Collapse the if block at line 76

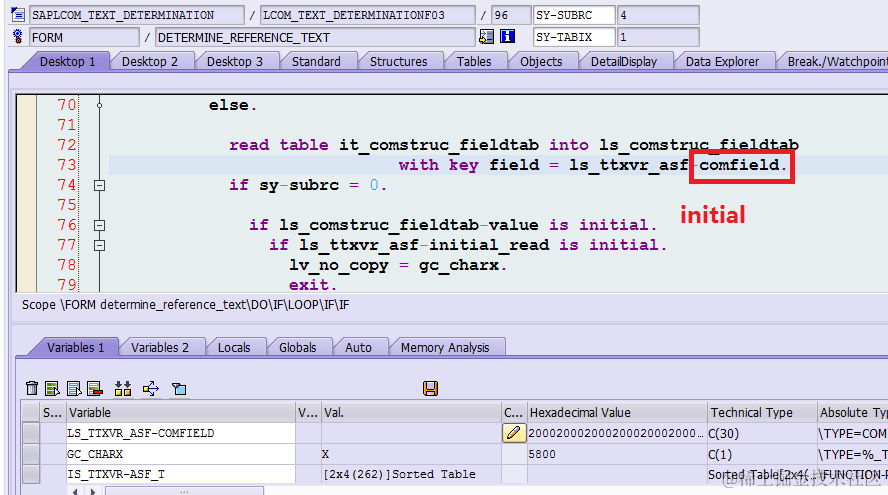99,225
